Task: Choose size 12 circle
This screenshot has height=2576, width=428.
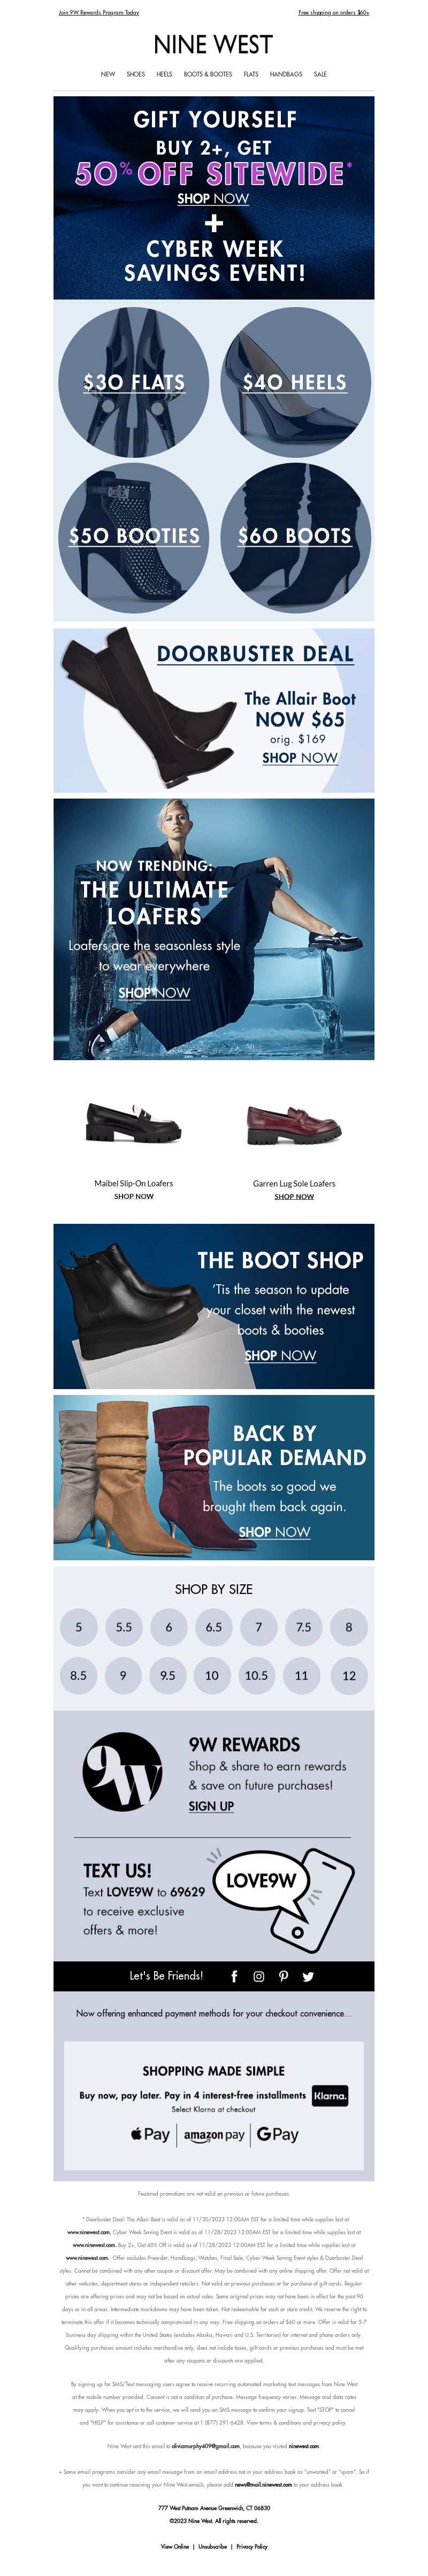Action: point(348,1675)
